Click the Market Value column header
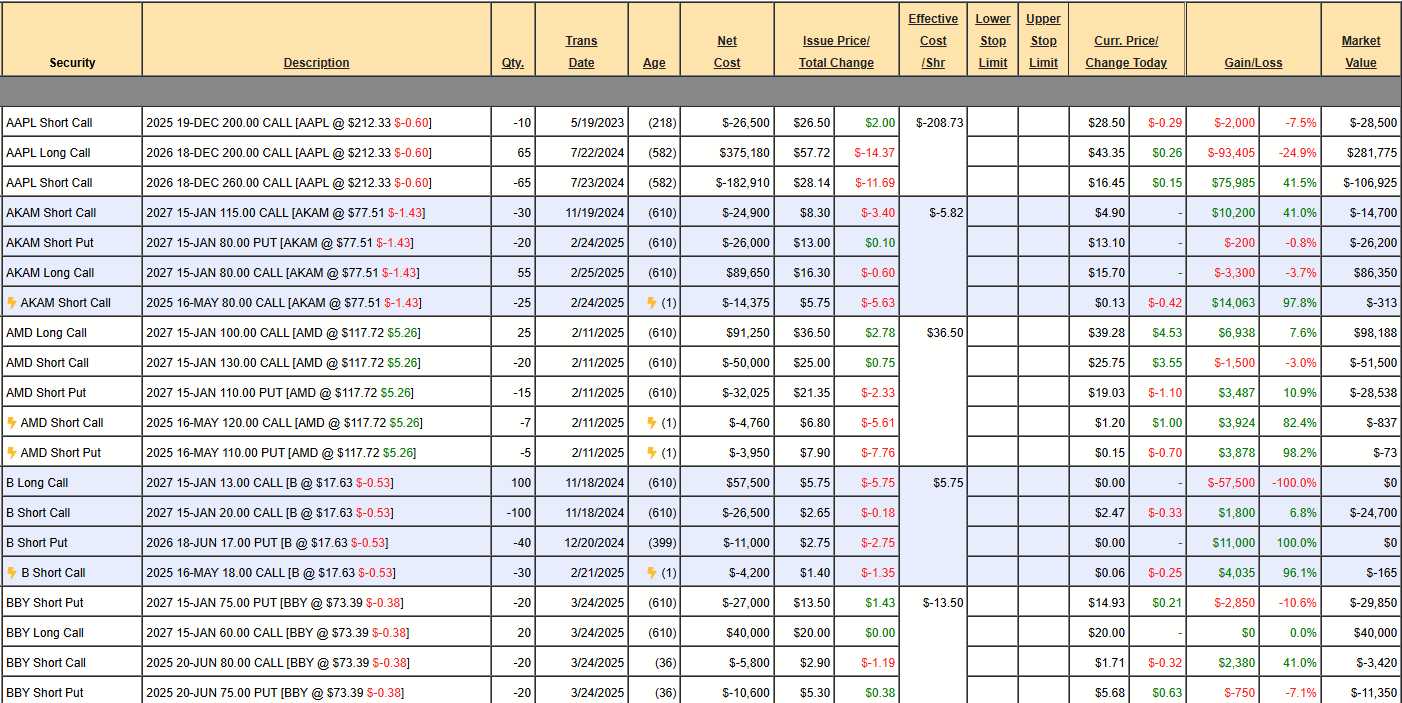 click(1360, 51)
